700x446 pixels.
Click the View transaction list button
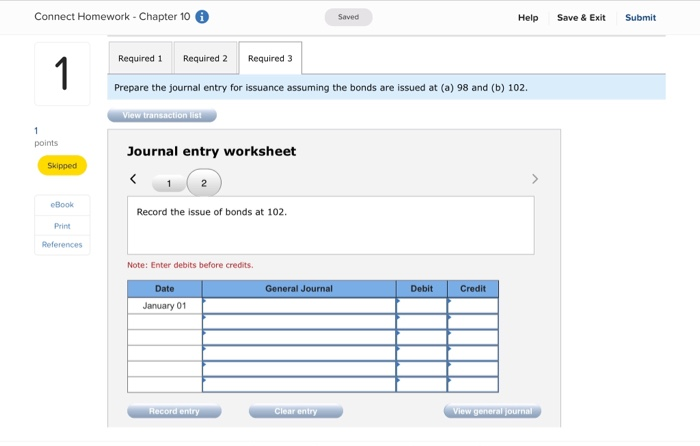coord(162,115)
